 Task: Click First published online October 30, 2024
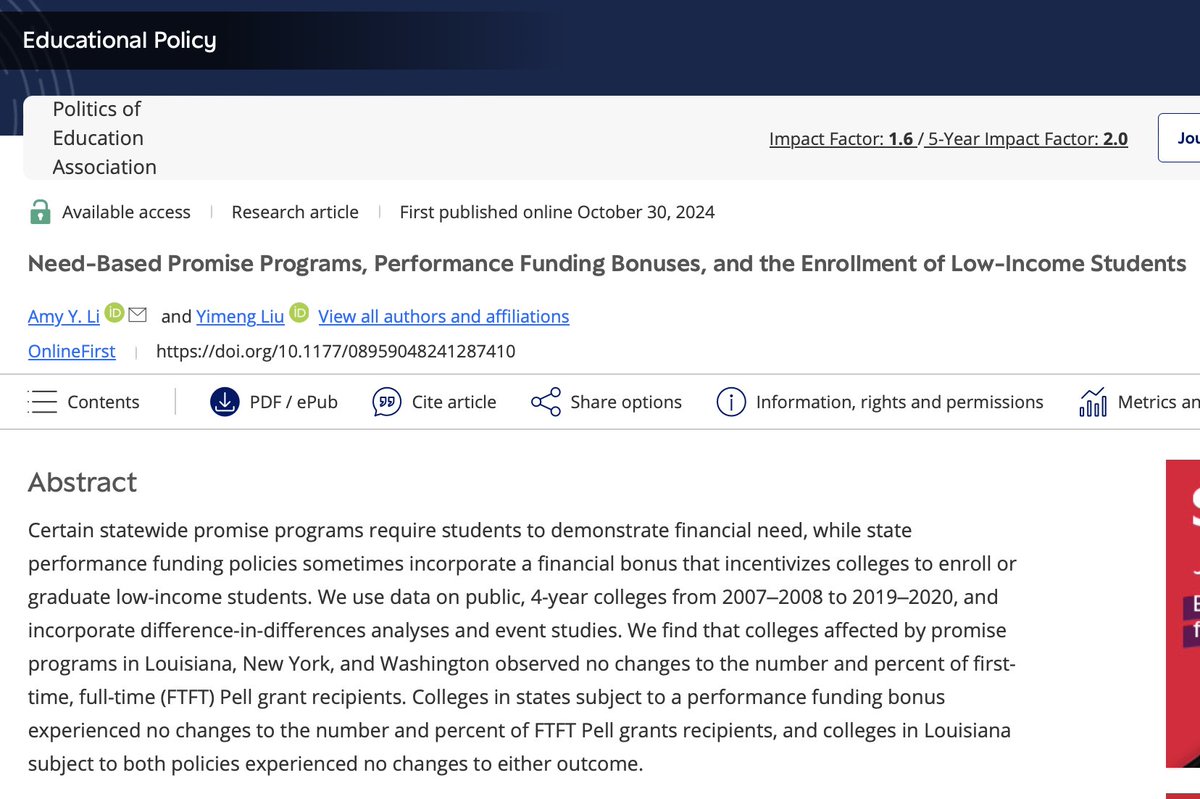[x=557, y=212]
